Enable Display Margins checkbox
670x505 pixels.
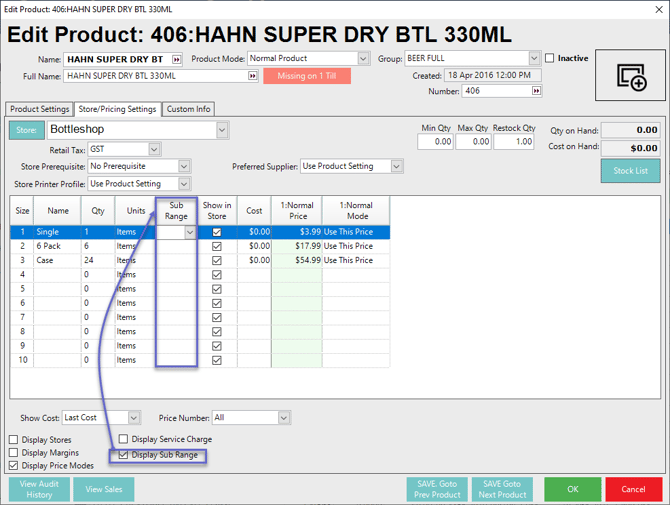14,453
